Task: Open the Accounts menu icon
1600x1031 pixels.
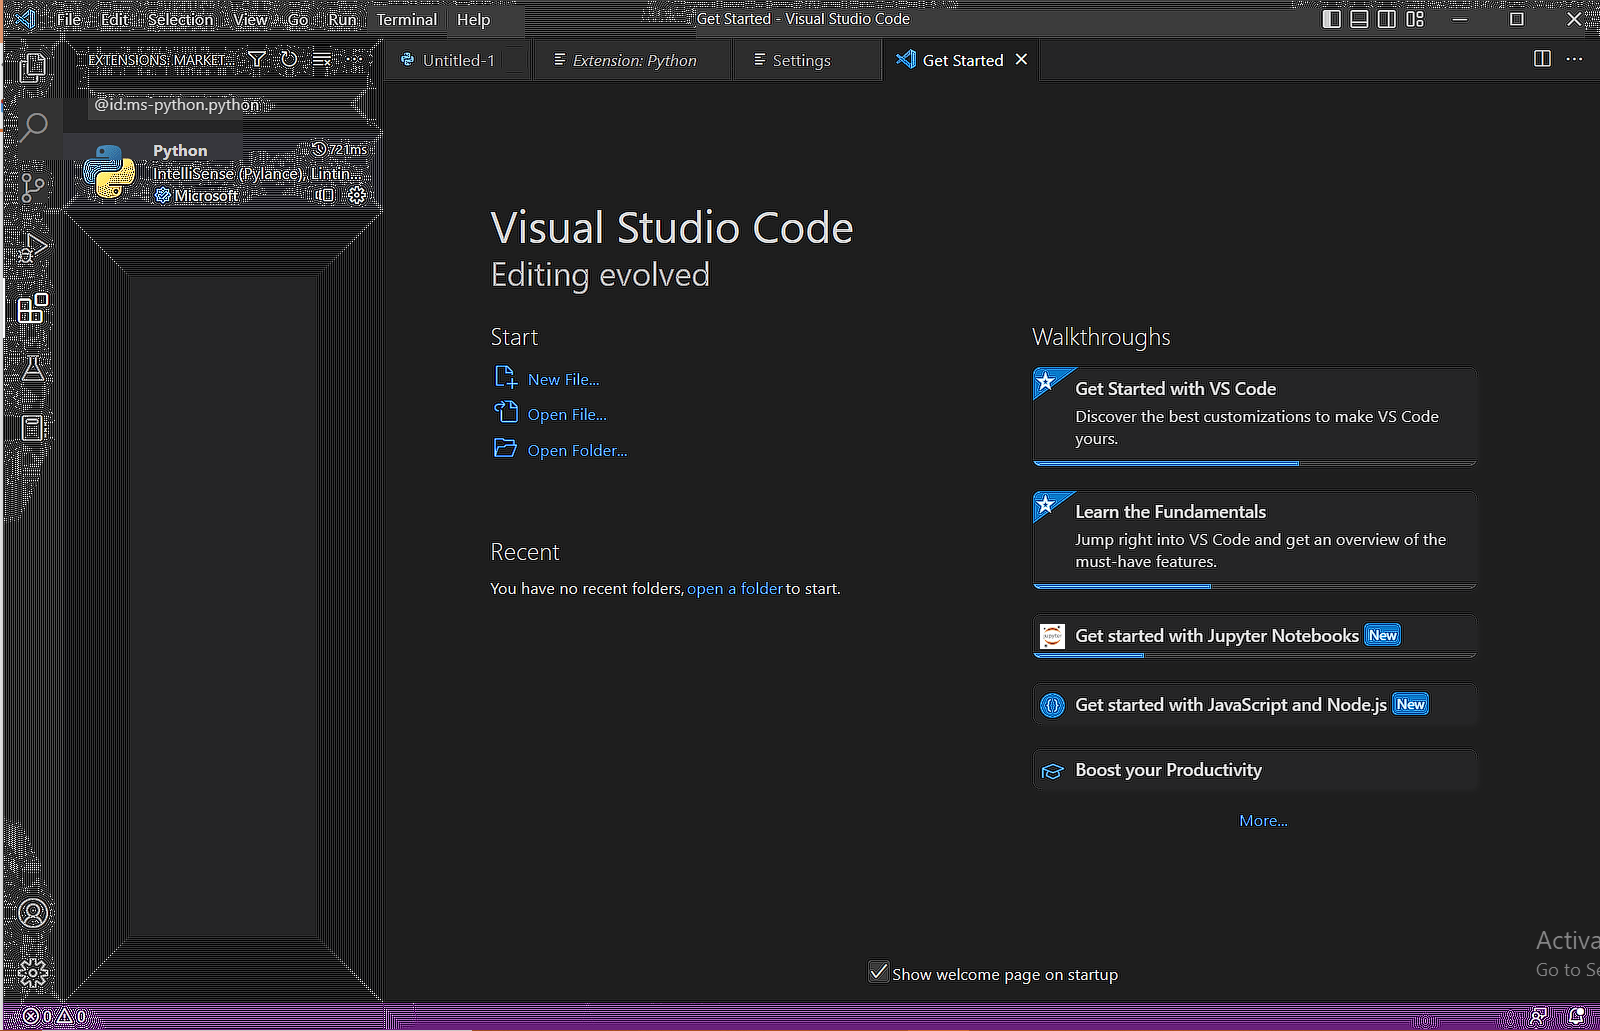Action: coord(33,913)
